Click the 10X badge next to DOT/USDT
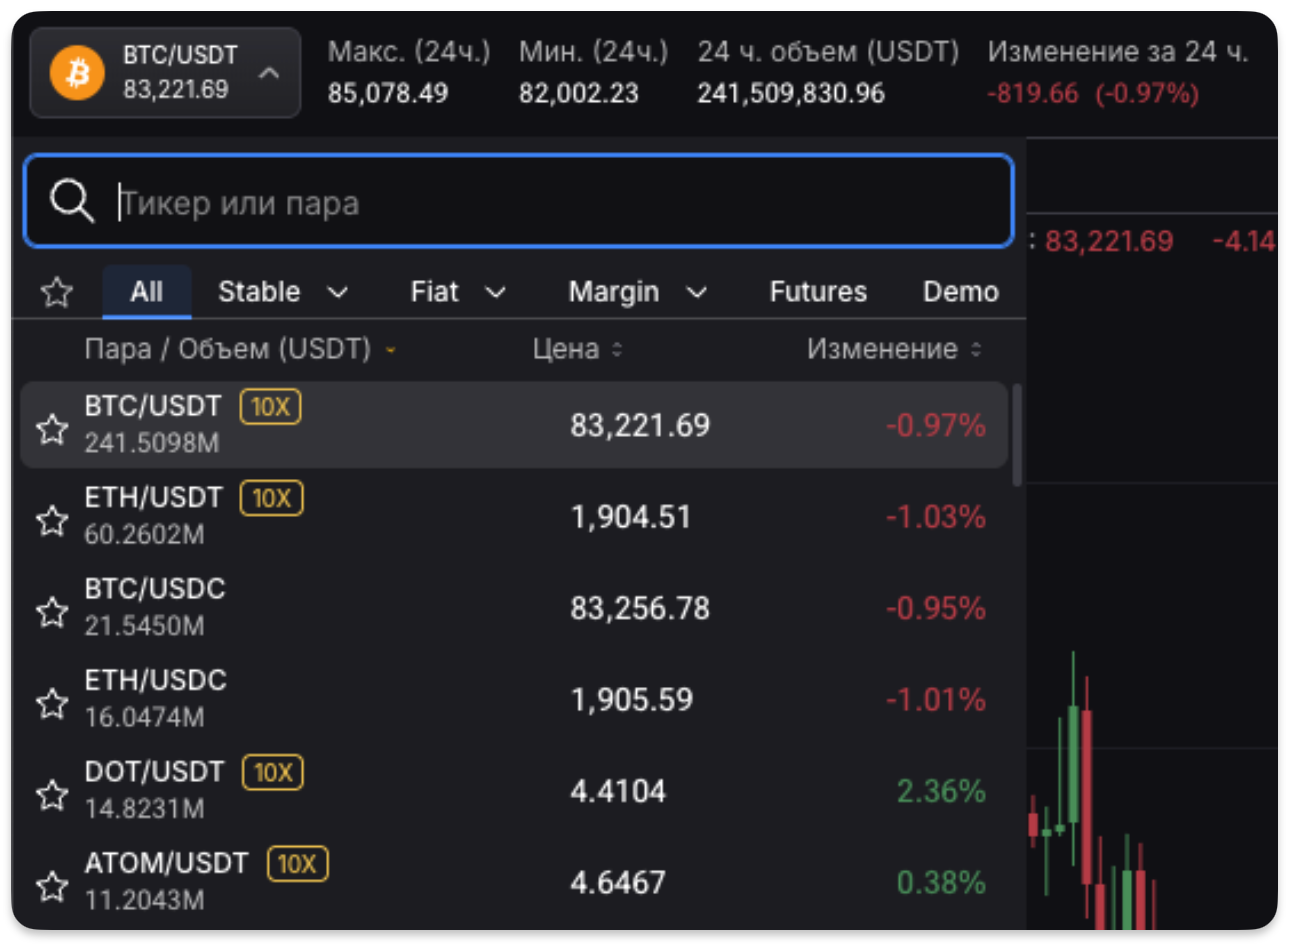 273,772
